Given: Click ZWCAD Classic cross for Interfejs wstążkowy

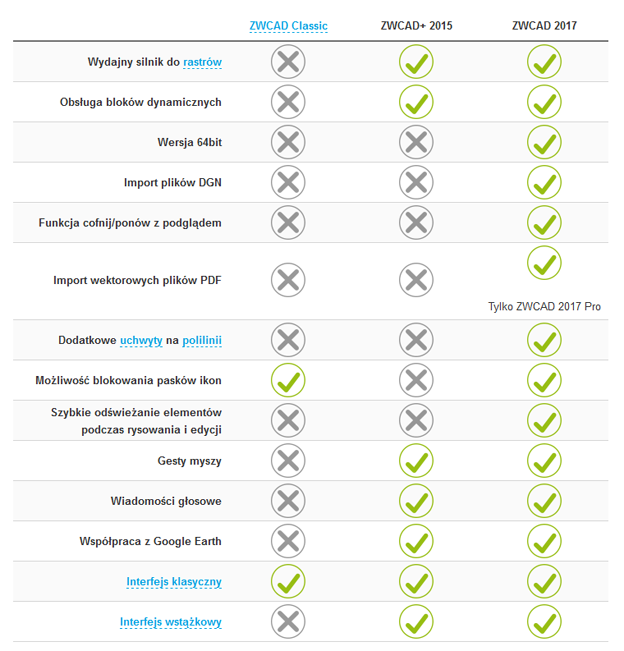Looking at the screenshot, I should pos(288,622).
